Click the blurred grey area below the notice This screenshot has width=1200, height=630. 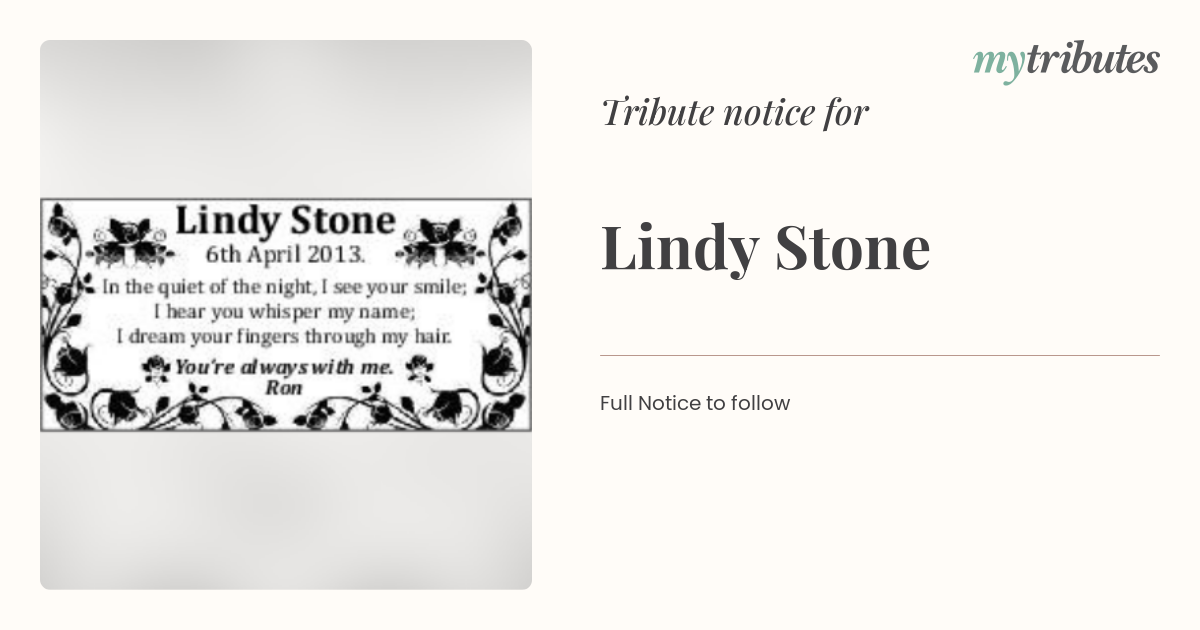286,511
